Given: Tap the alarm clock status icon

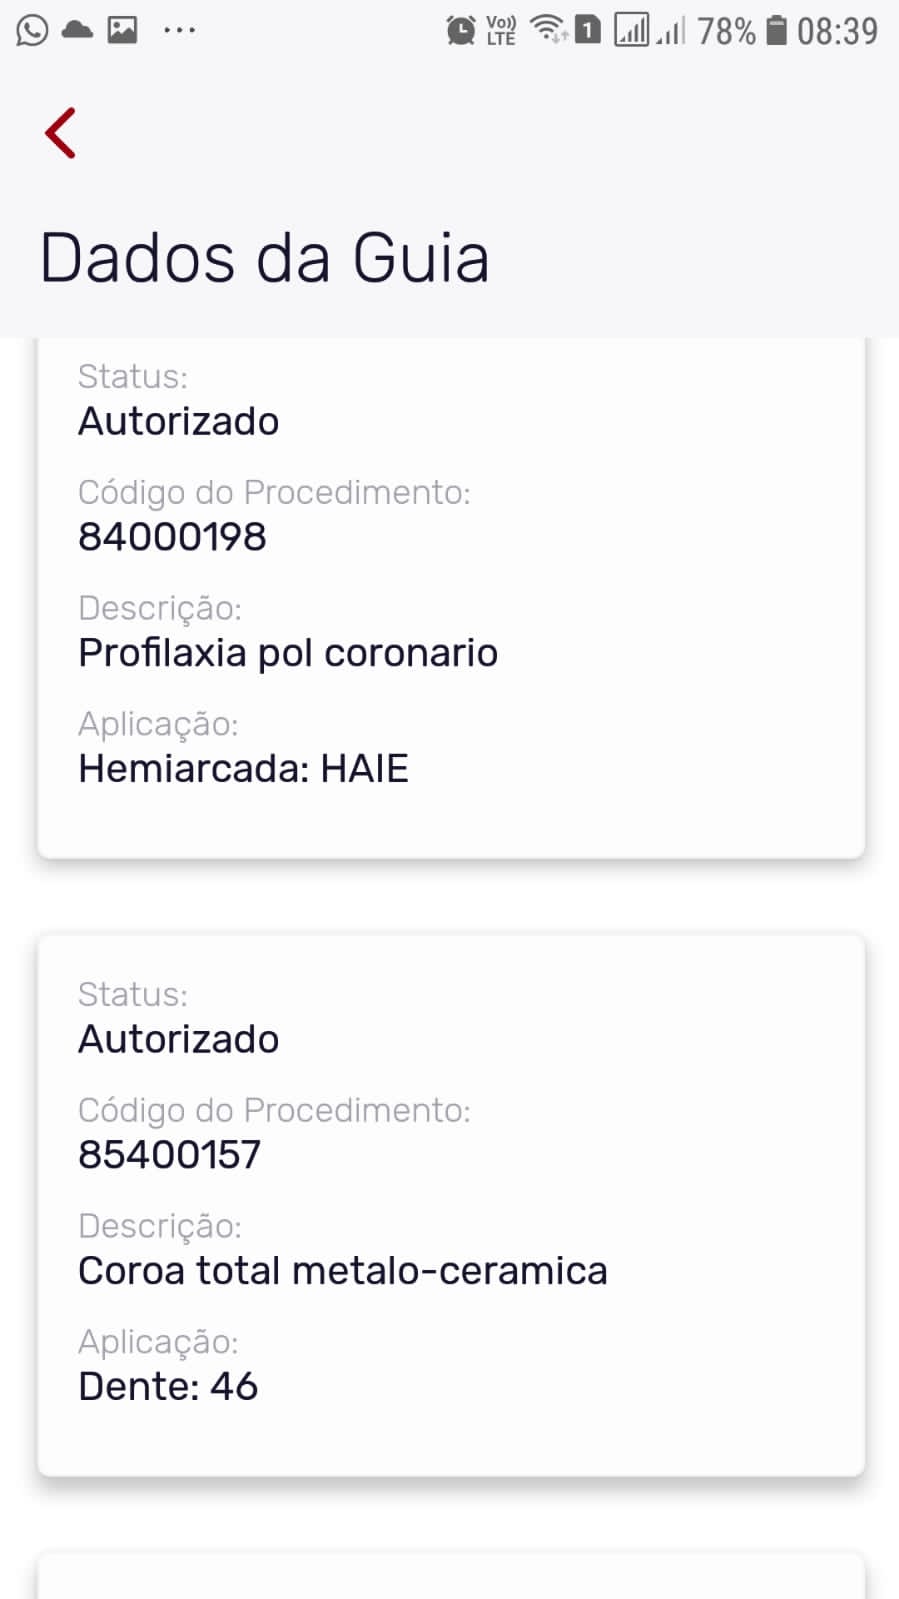Looking at the screenshot, I should (460, 31).
